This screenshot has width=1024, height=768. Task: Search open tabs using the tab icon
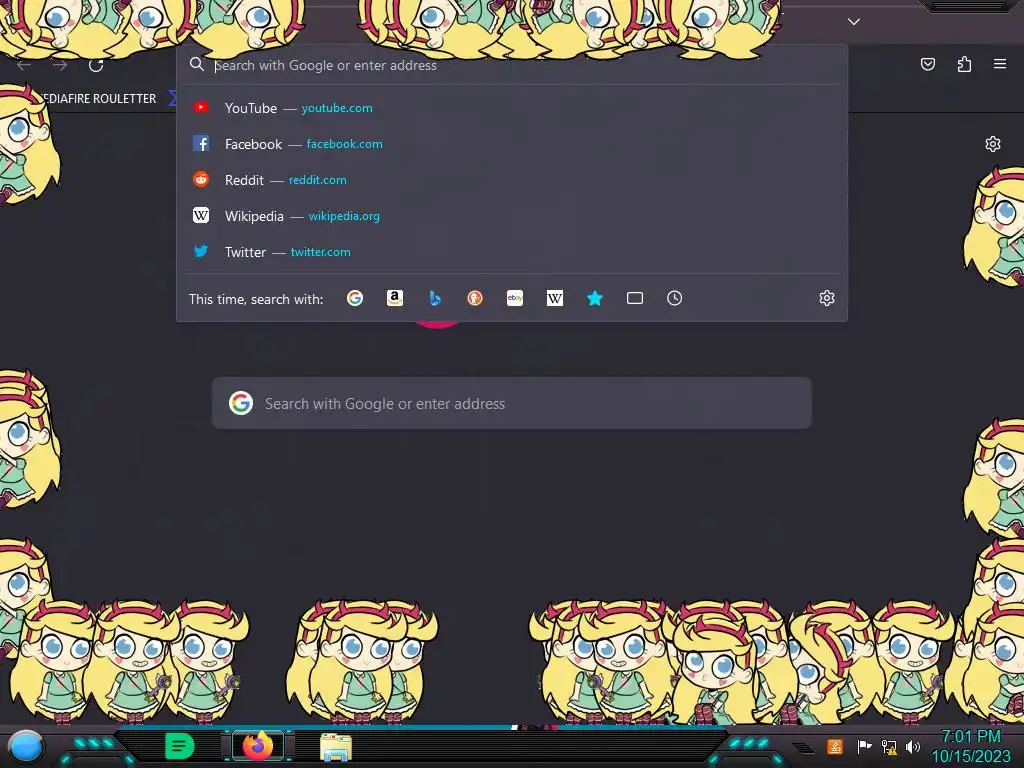(x=635, y=298)
